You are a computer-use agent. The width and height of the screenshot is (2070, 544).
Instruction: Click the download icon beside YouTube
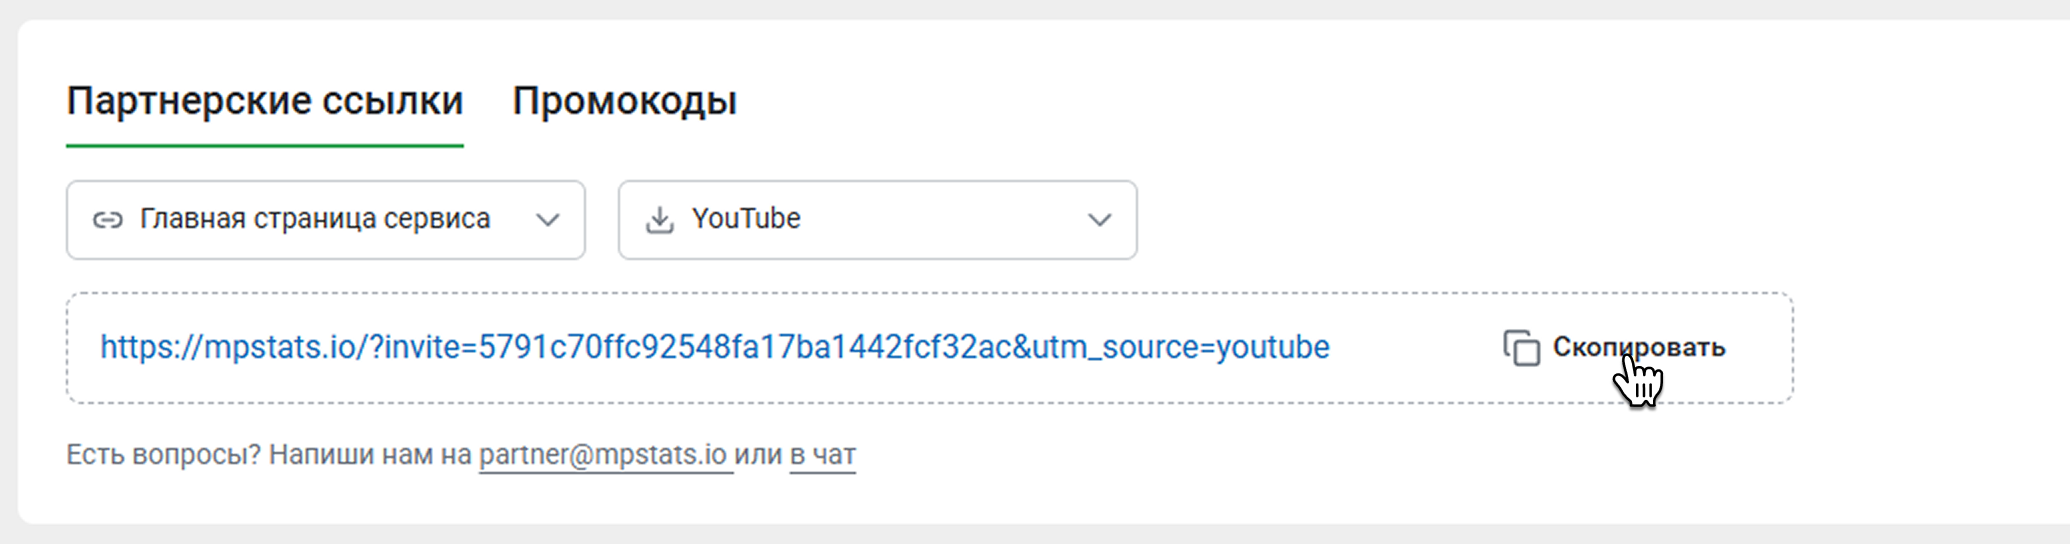coord(659,220)
